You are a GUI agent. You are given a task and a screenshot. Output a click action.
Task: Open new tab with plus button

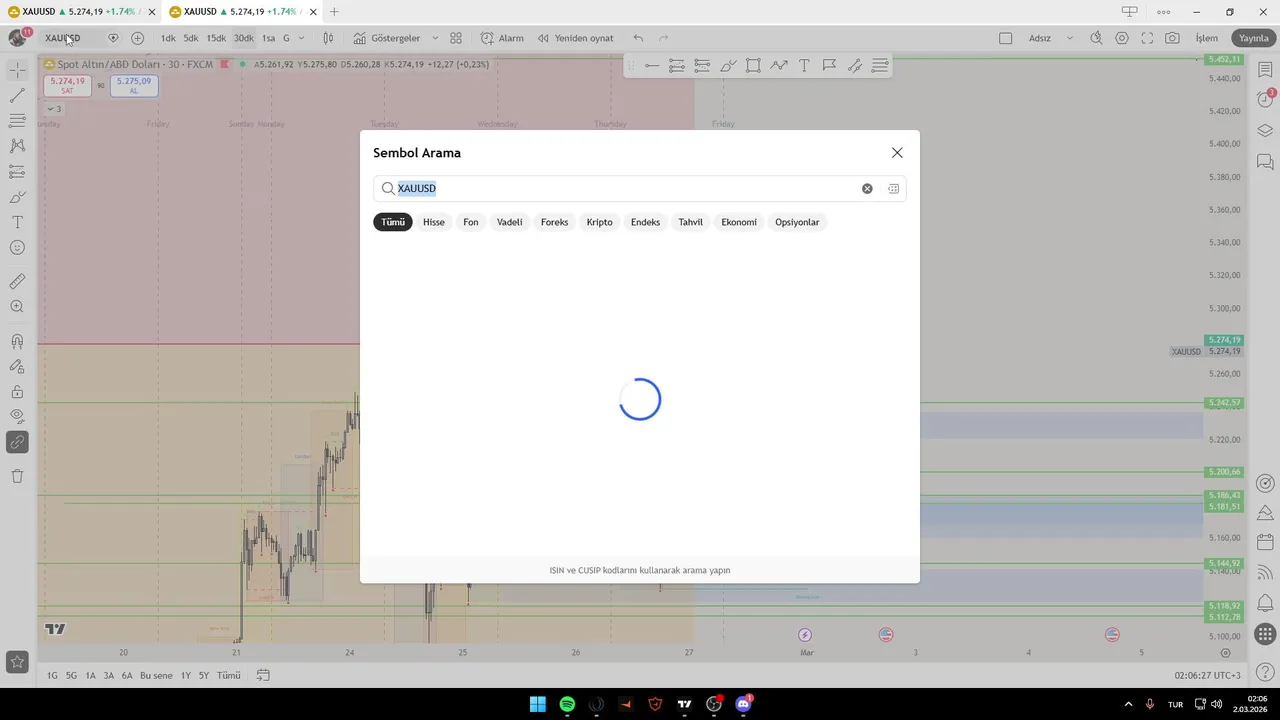click(x=334, y=12)
